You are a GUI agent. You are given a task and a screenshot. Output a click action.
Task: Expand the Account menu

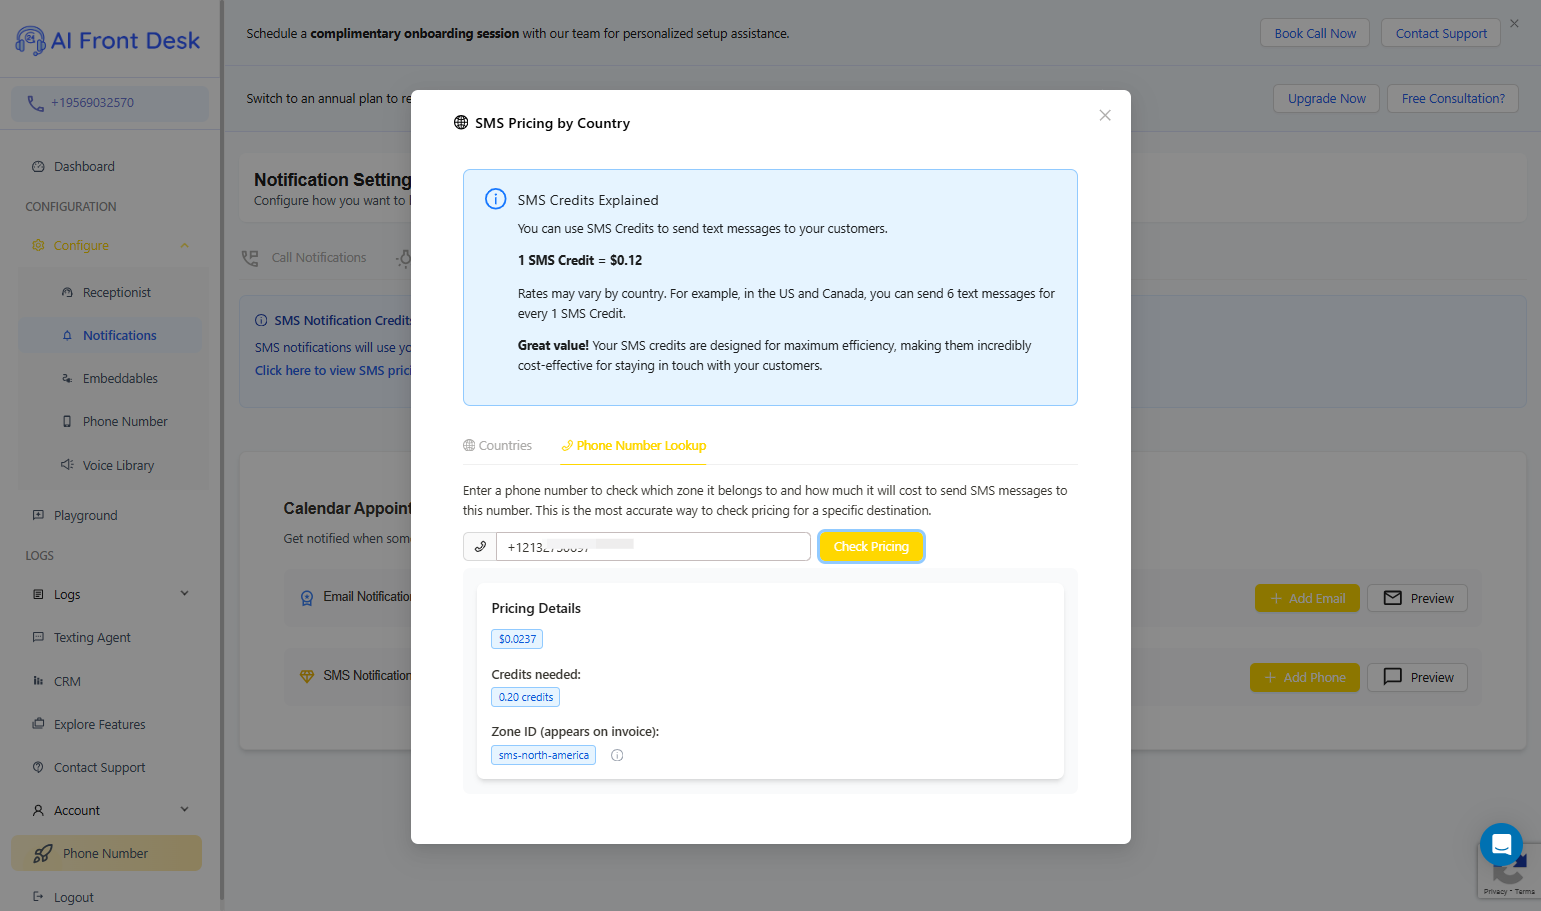click(x=185, y=810)
